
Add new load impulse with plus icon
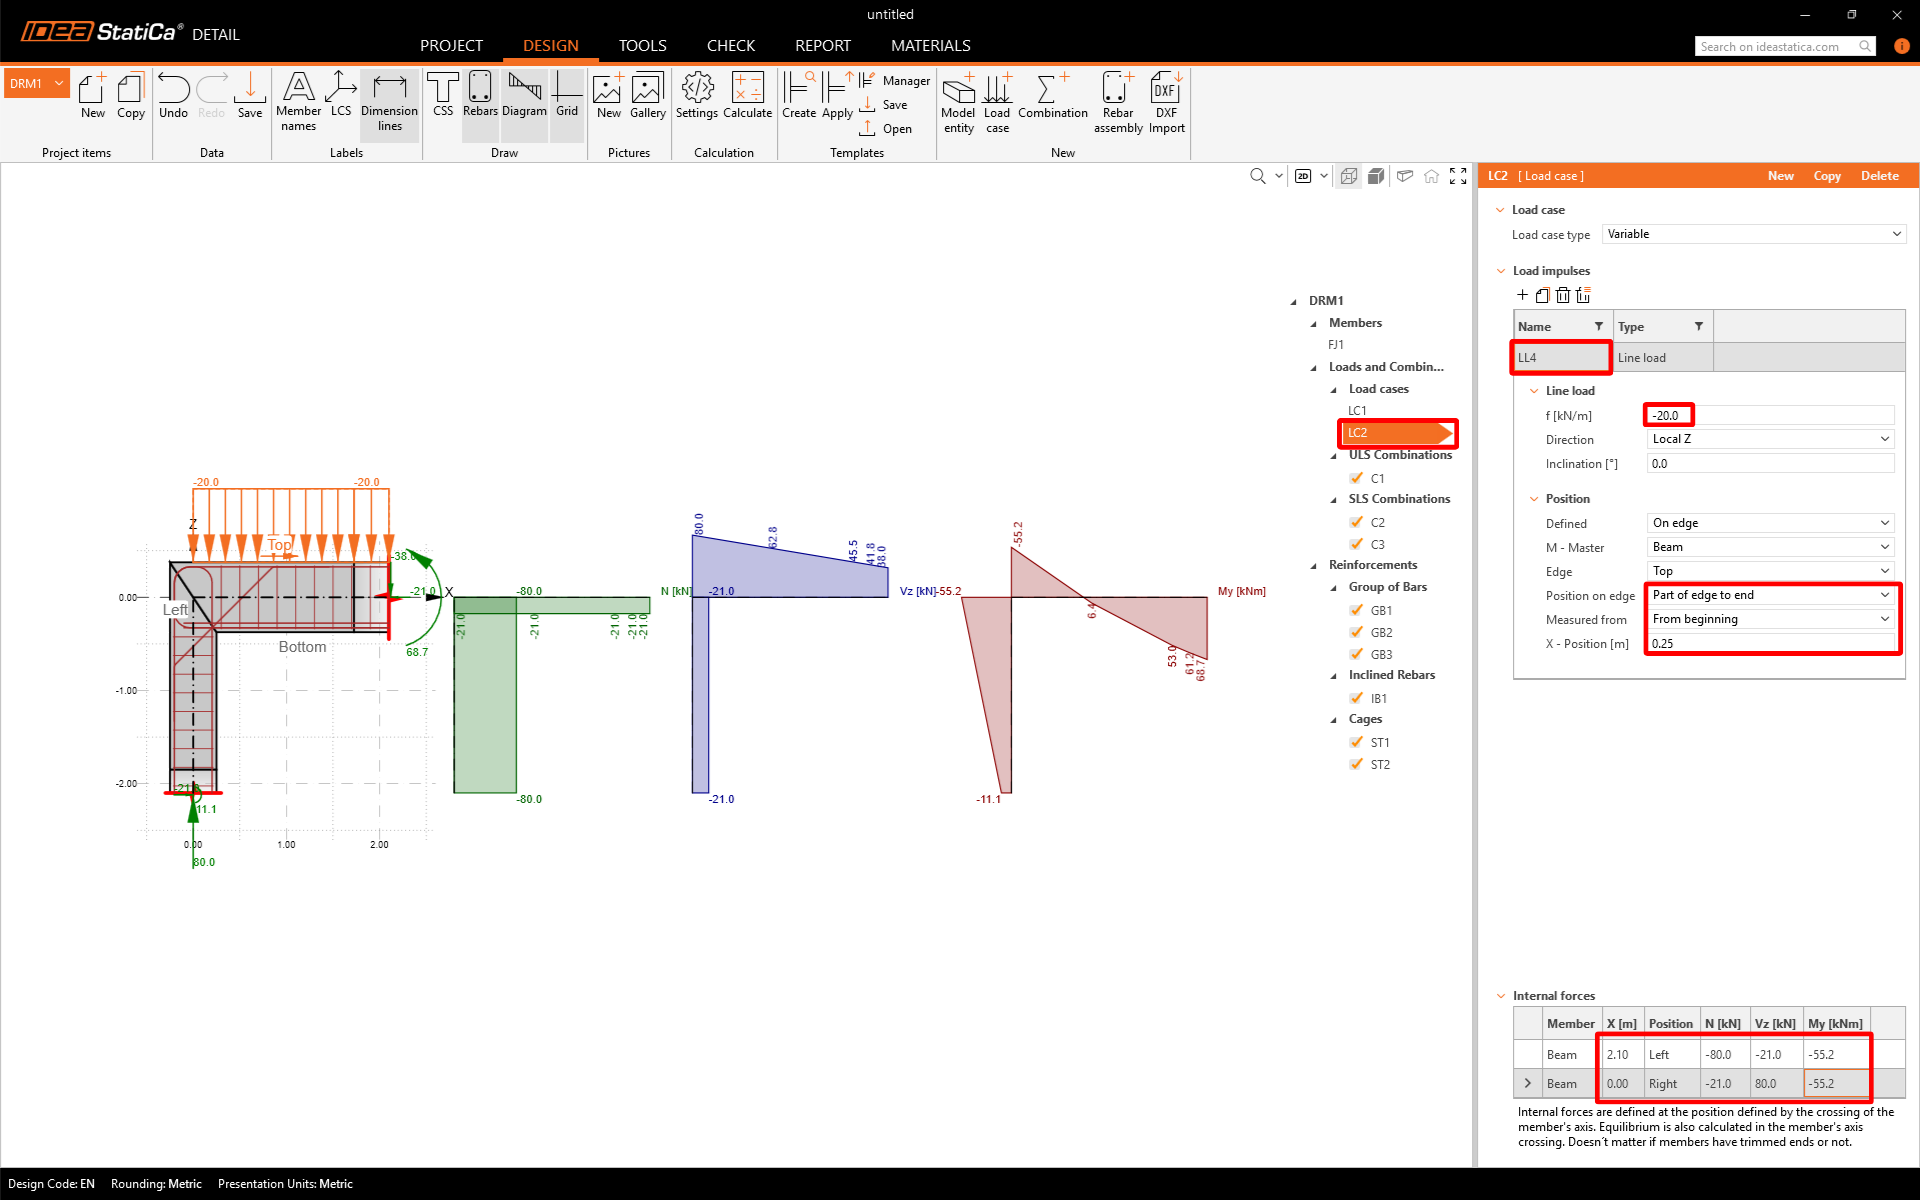(1522, 295)
